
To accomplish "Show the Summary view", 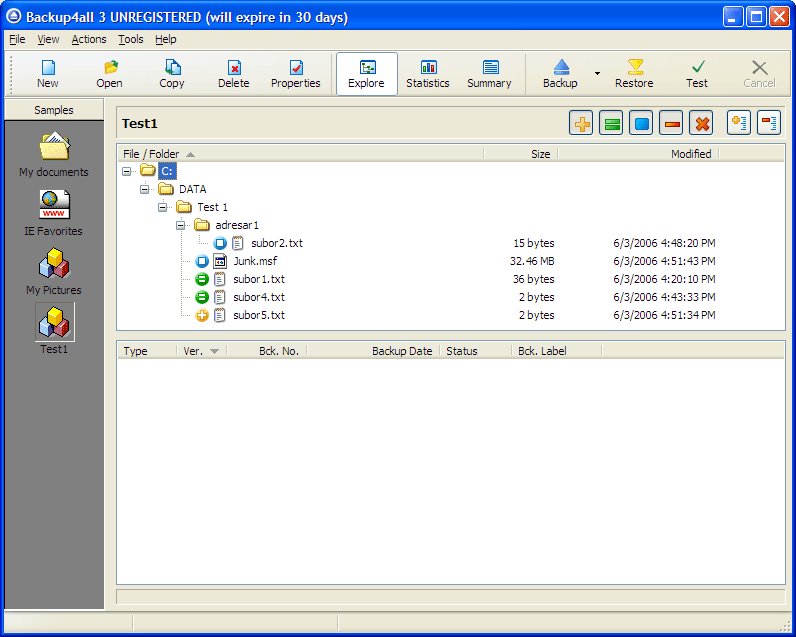I will (489, 74).
